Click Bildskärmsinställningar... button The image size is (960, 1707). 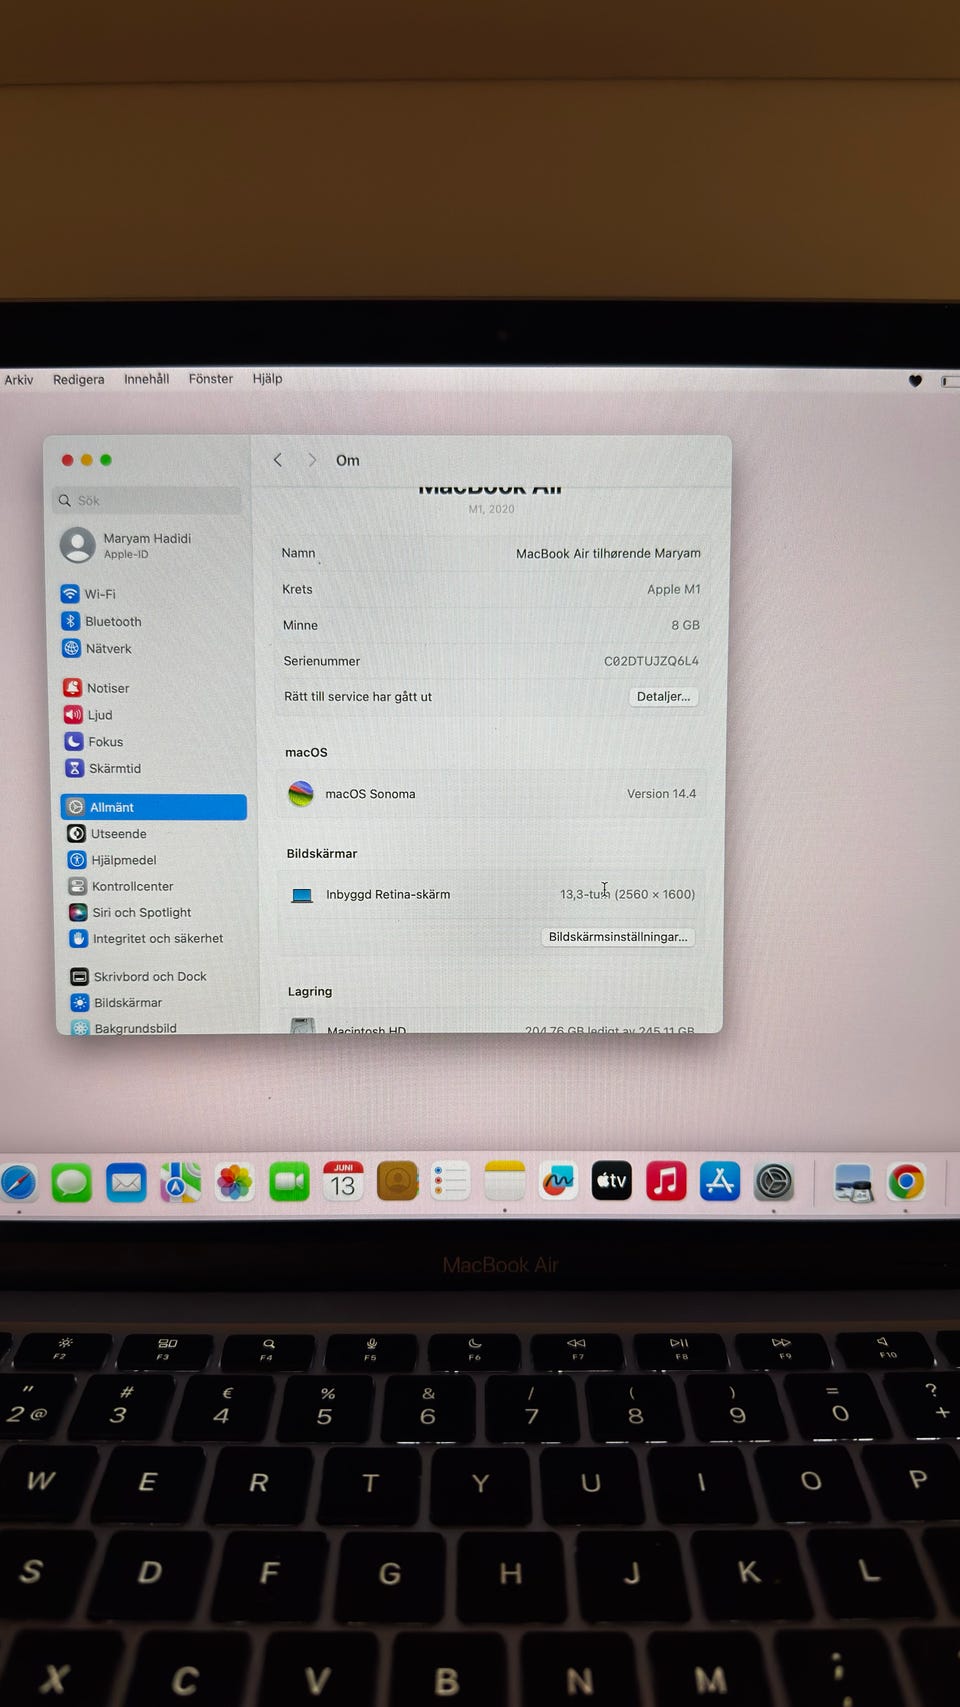pyautogui.click(x=618, y=937)
